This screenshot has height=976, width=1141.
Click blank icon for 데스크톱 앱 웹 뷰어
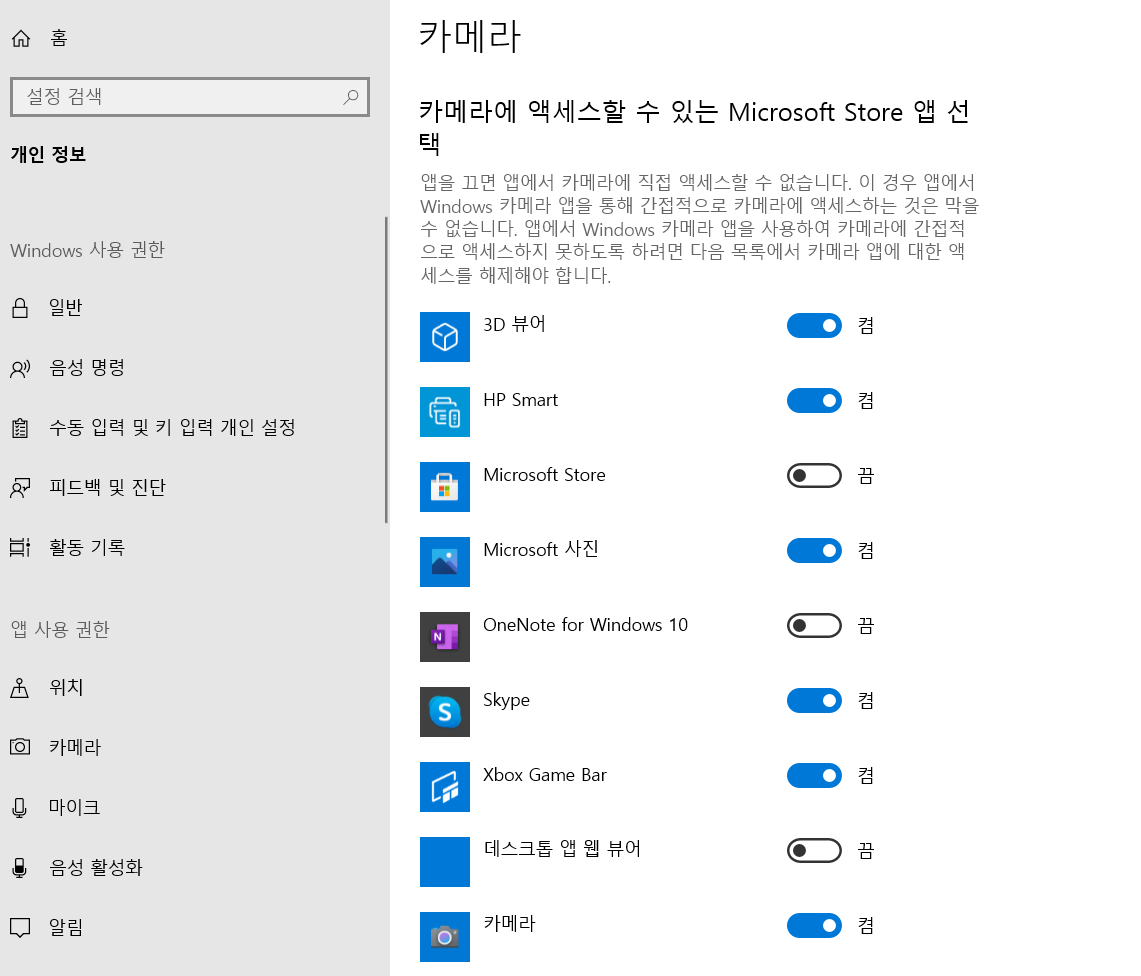(x=445, y=862)
